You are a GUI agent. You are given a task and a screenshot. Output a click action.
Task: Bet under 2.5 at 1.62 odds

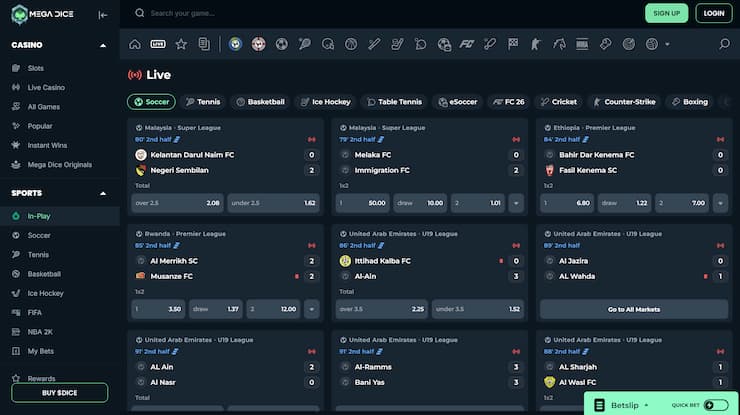(273, 203)
